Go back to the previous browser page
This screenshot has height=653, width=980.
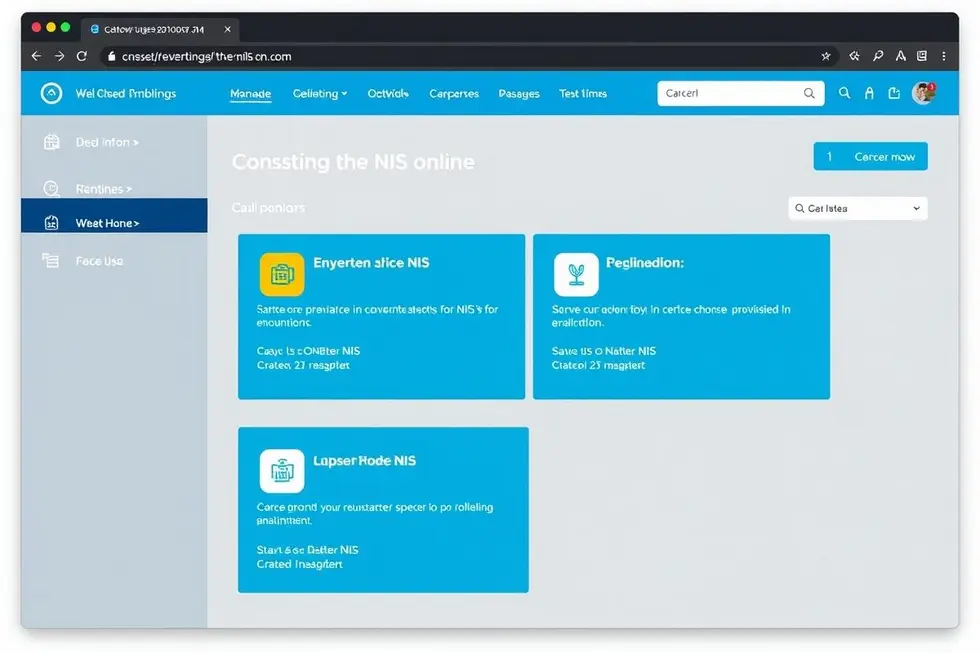(x=36, y=57)
